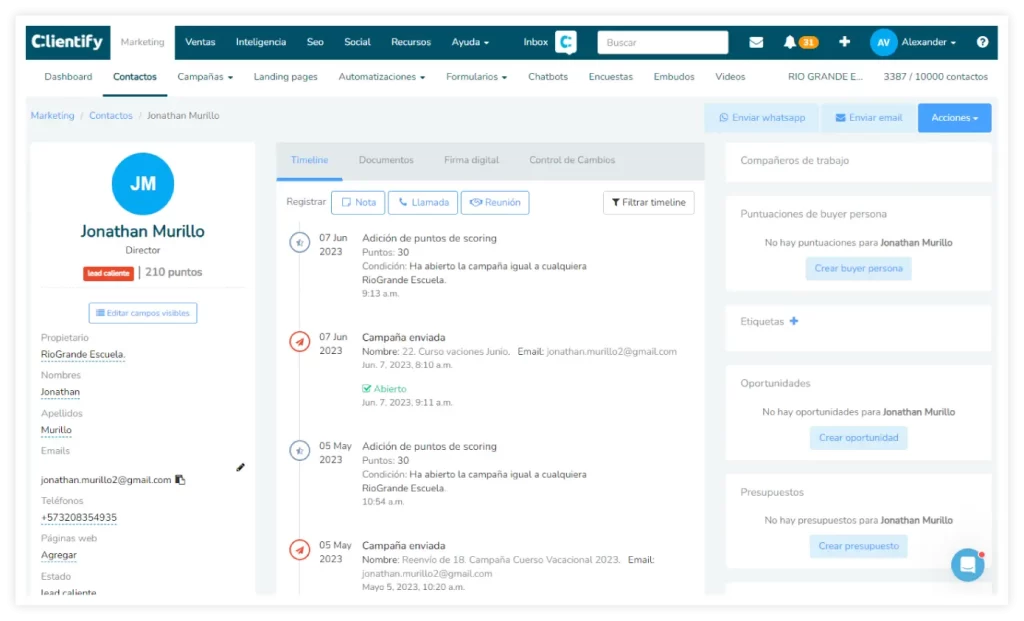This screenshot has height=621, width=1024.
Task: Click the Buscar search field
Action: [662, 42]
